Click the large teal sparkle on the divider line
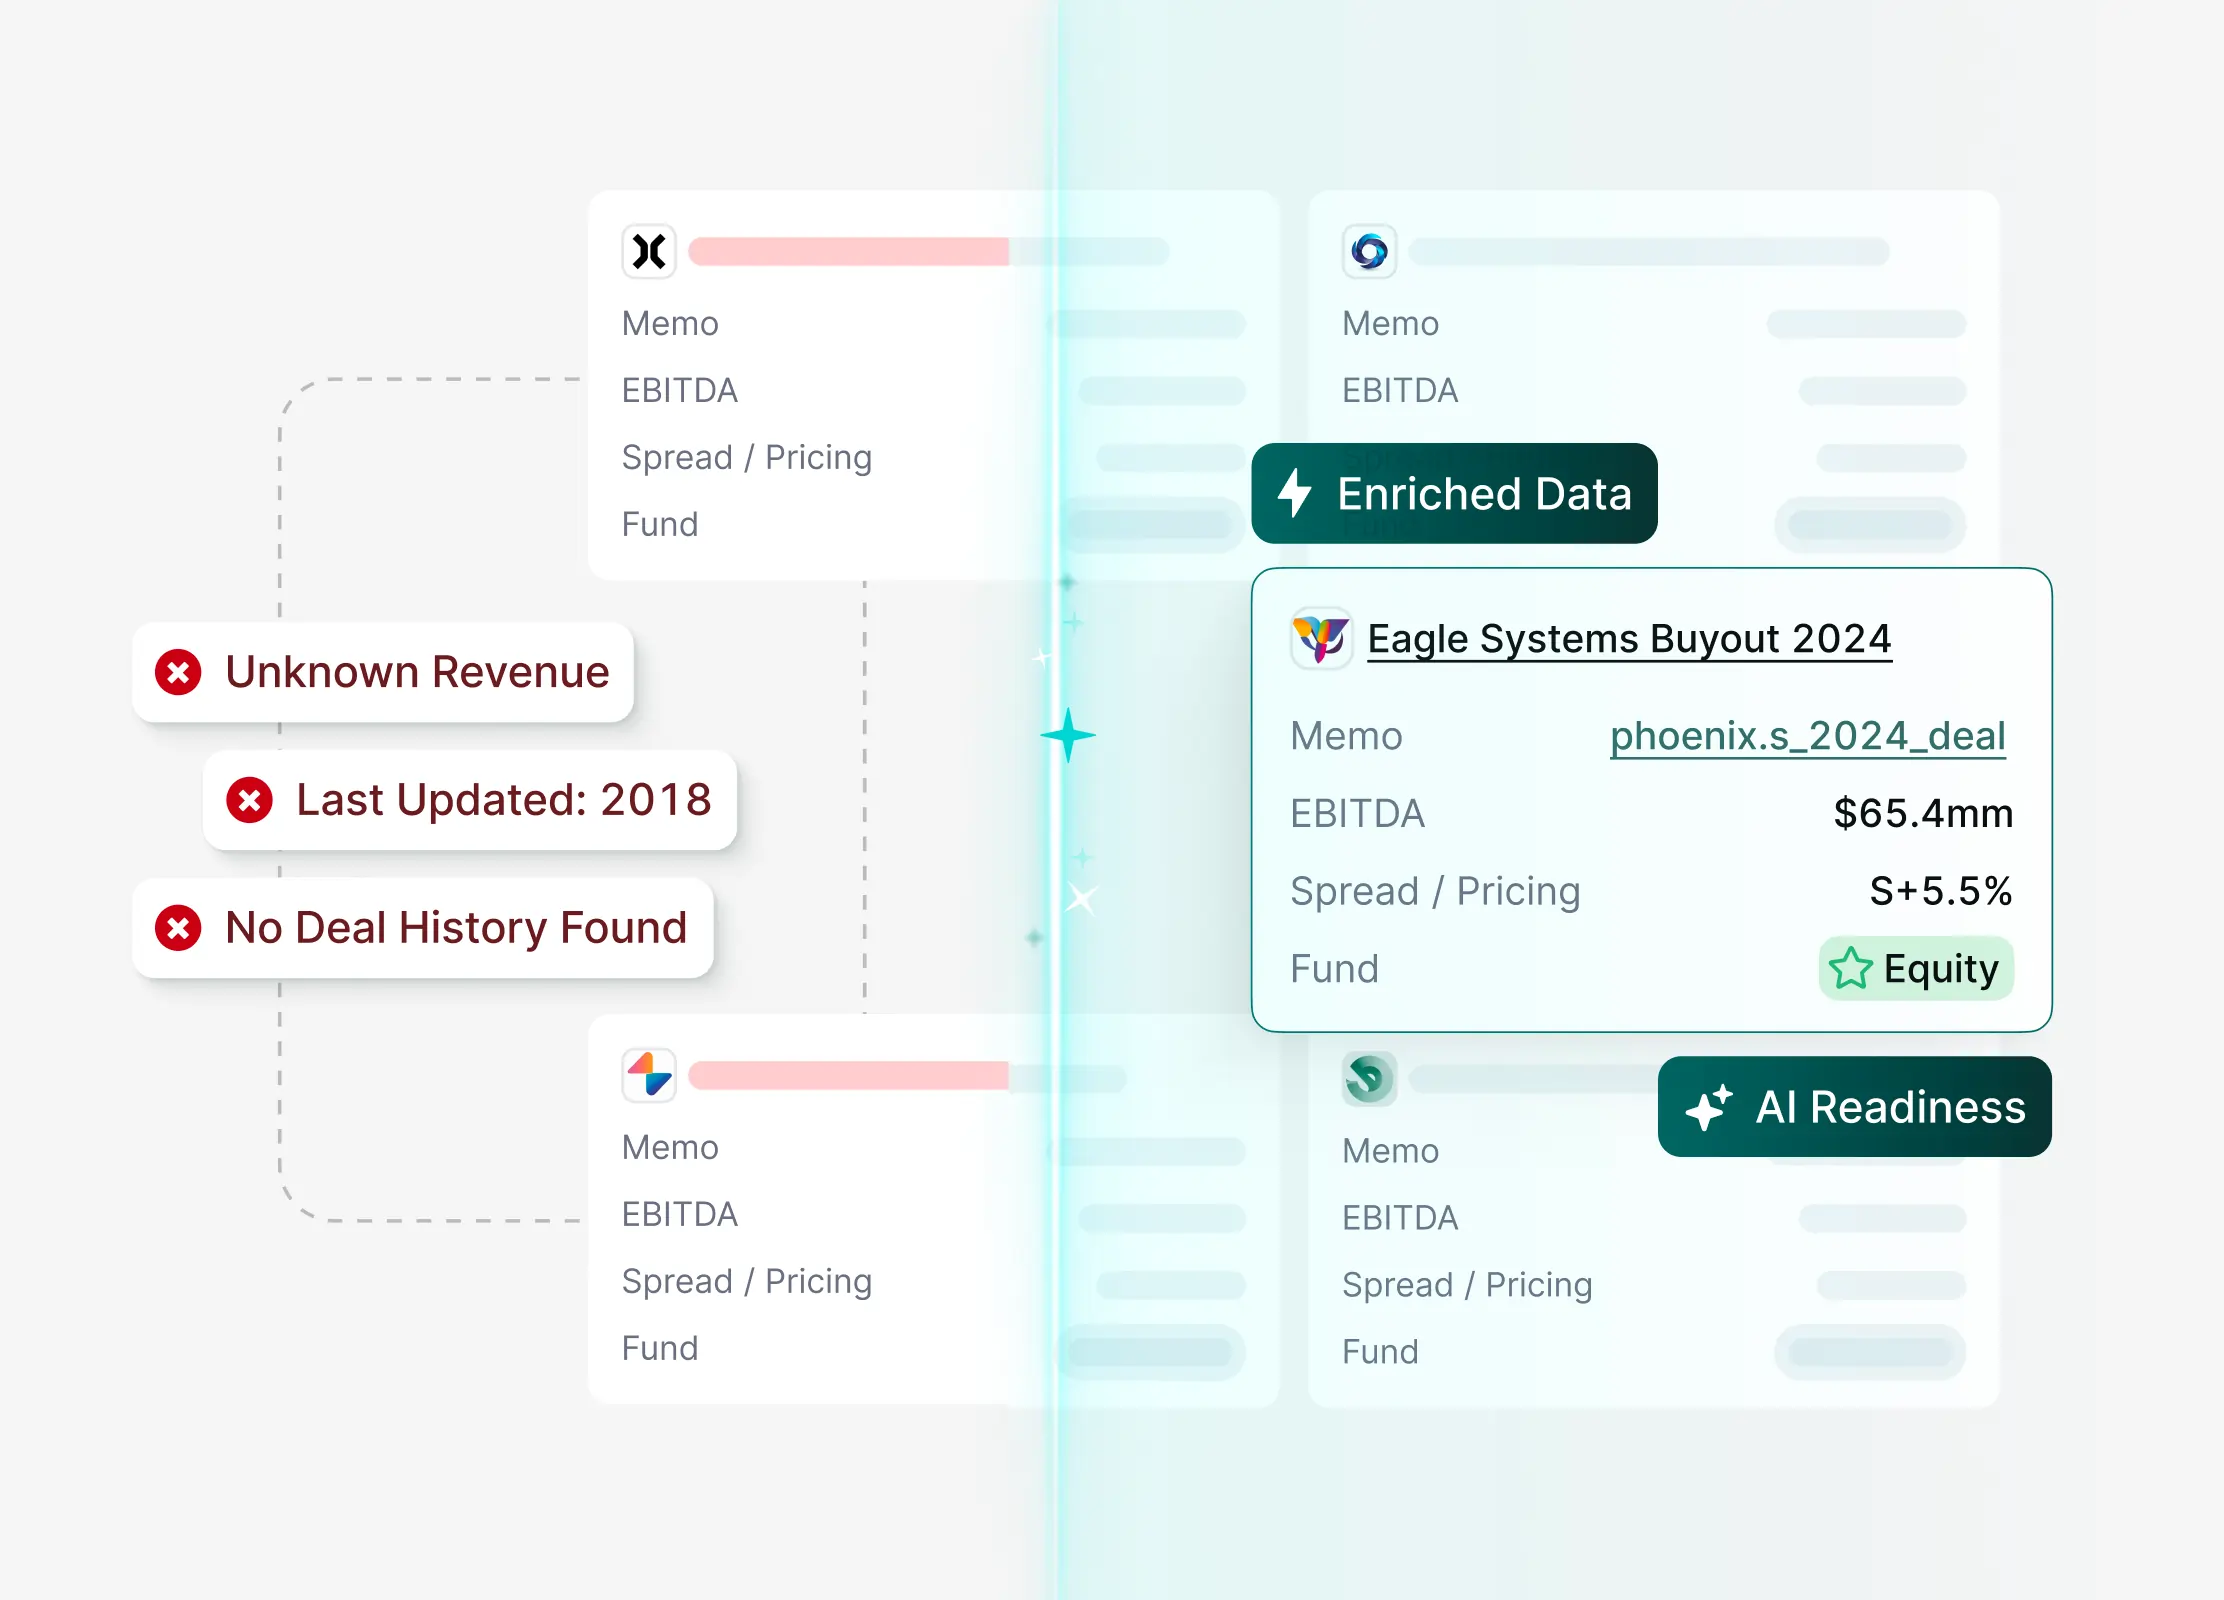2224x1600 pixels. point(1068,735)
